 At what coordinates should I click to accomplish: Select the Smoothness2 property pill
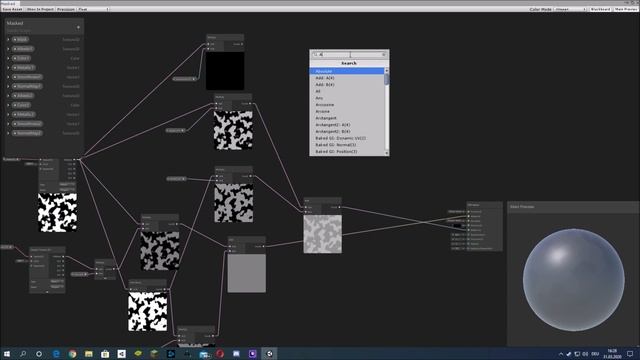click(x=27, y=124)
